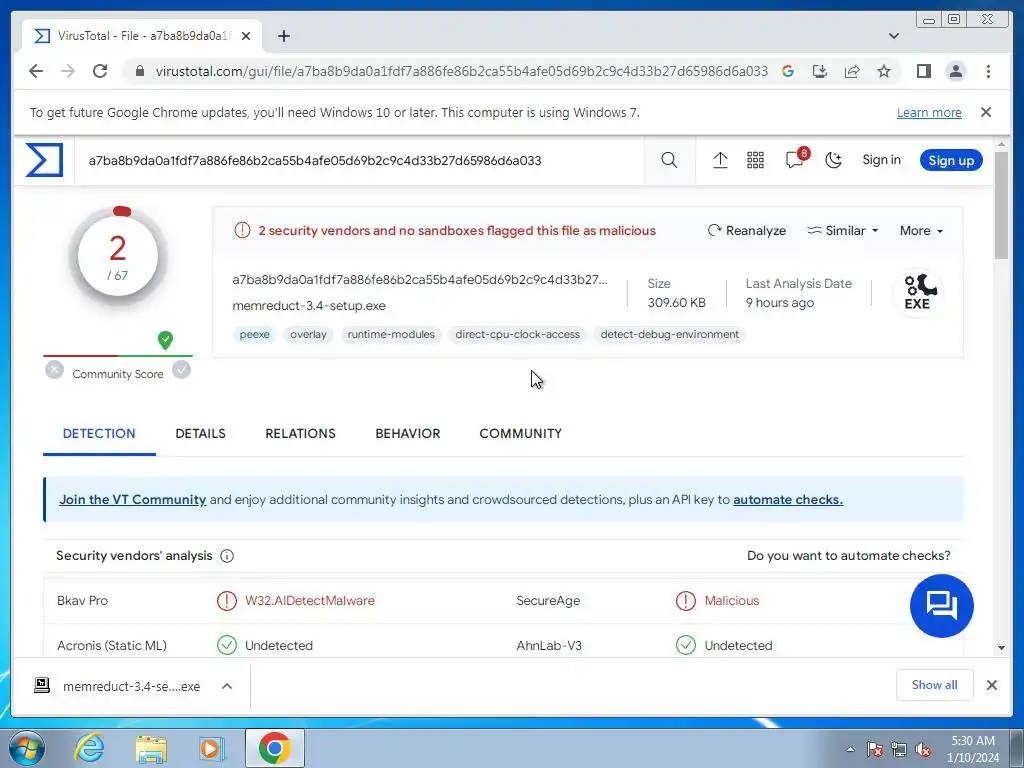The image size is (1024, 768).
Task: Click the Sign up button
Action: tap(951, 160)
